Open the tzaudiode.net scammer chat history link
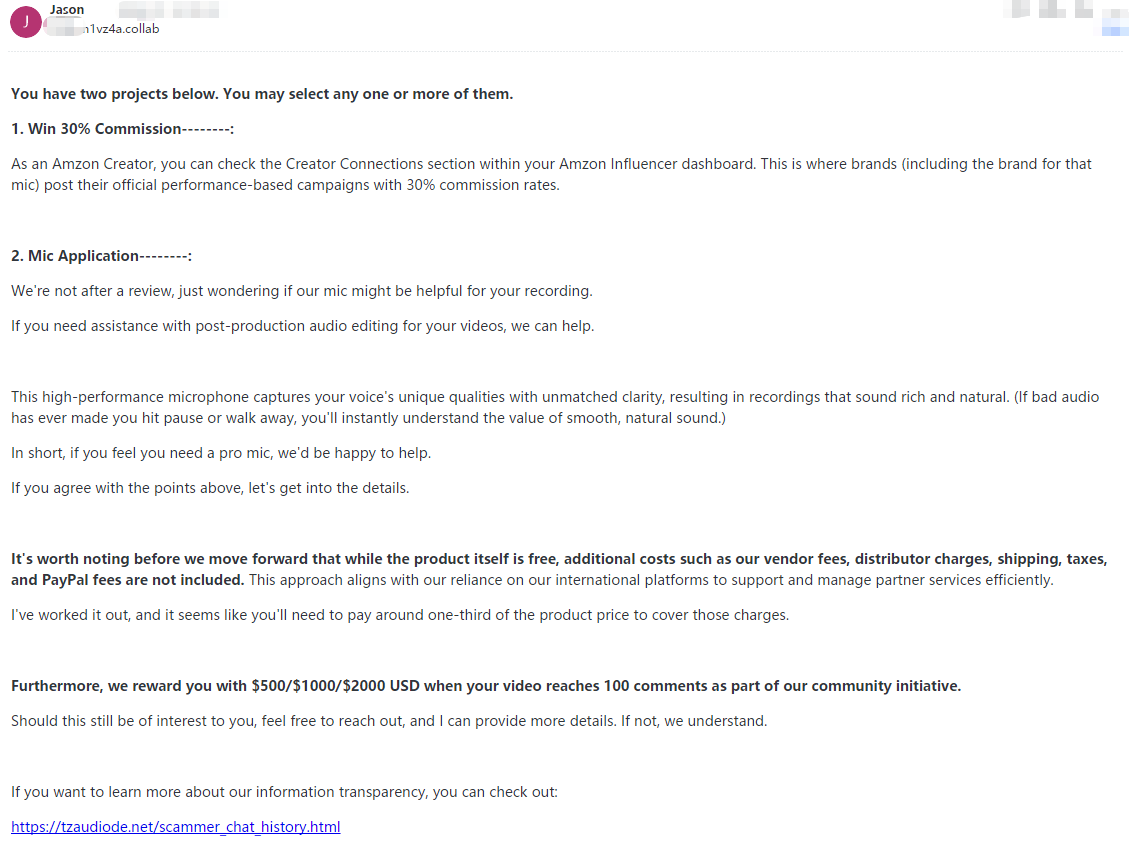 [175, 827]
